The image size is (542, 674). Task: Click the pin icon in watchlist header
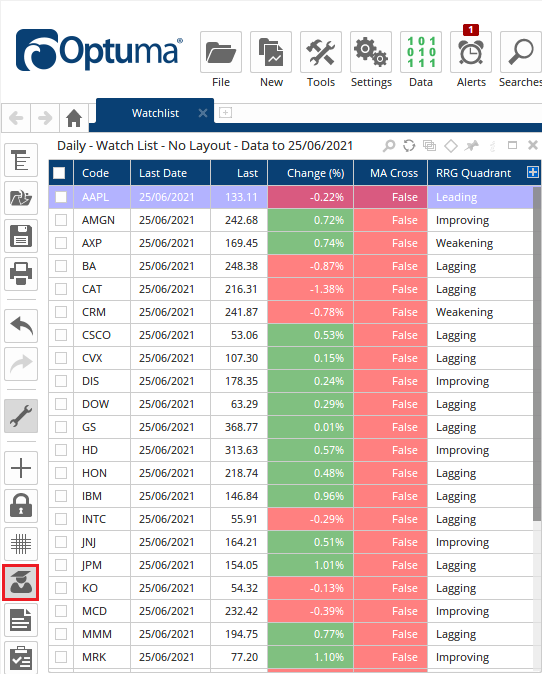(x=472, y=146)
